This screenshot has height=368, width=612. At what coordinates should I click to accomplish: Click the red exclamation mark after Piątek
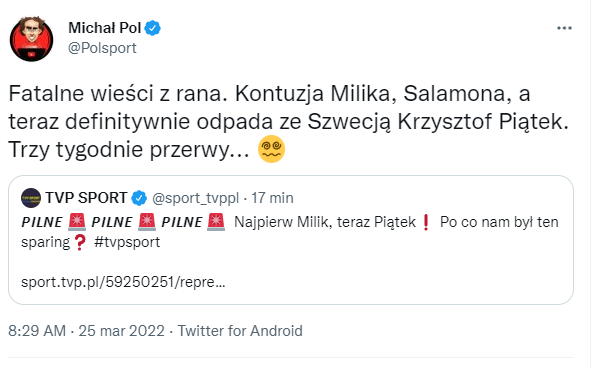[x=426, y=222]
